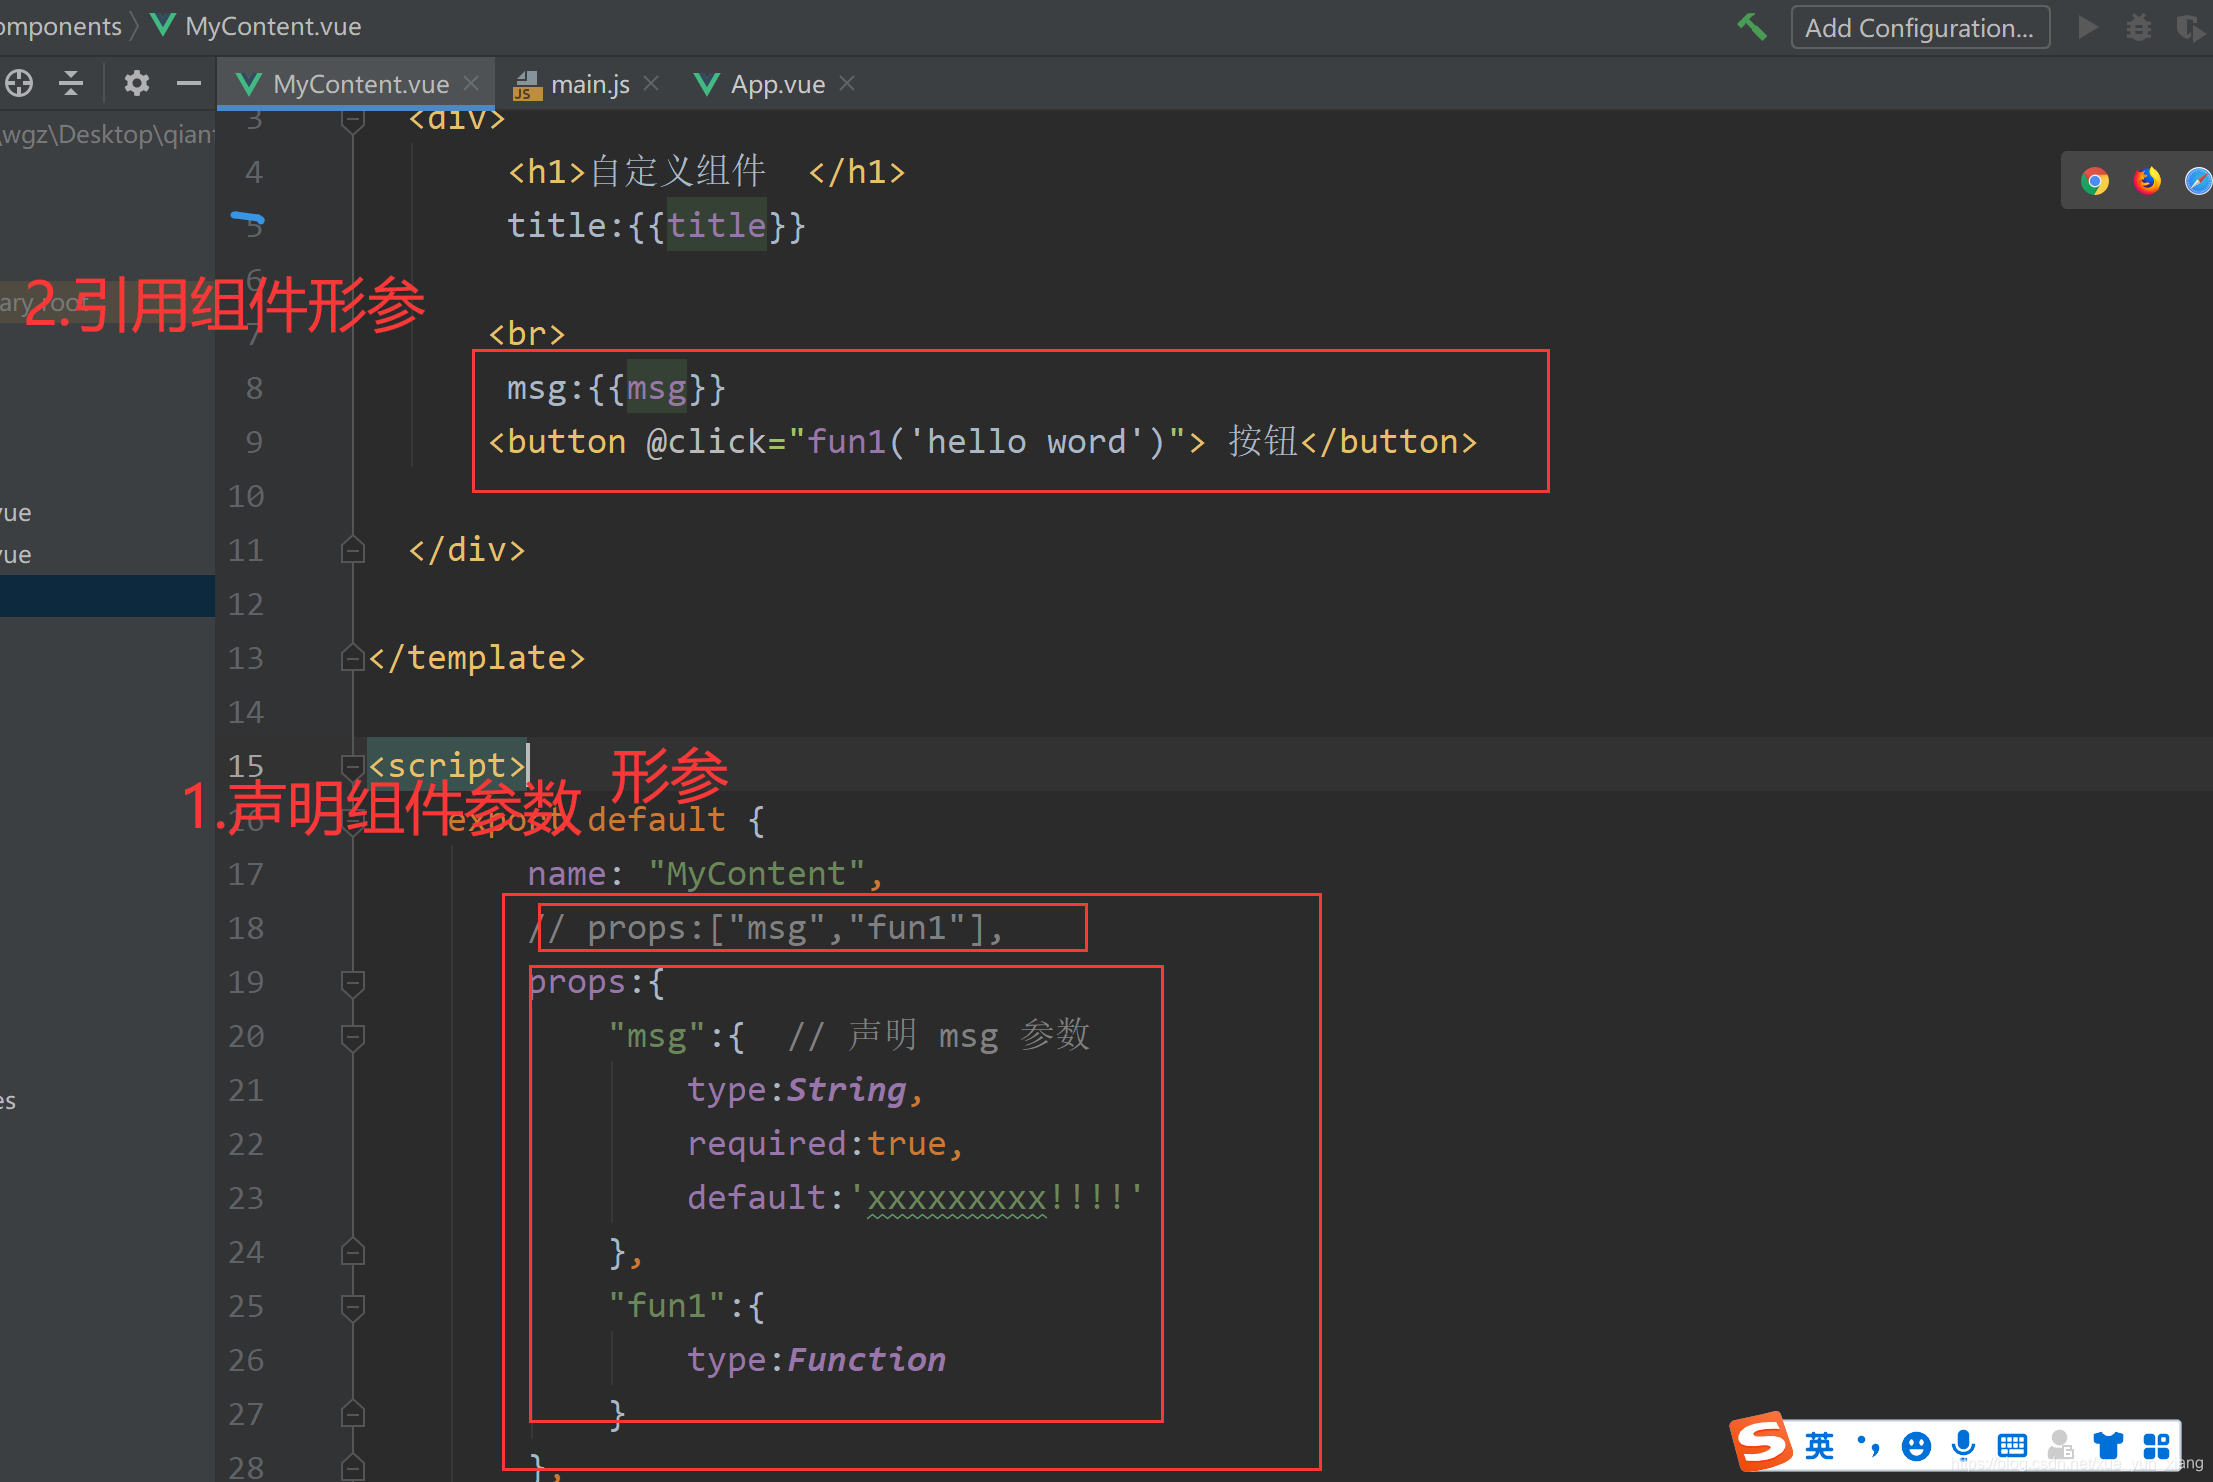Open preview in Chrome browser icon
This screenshot has width=2213, height=1482.
click(x=2095, y=181)
